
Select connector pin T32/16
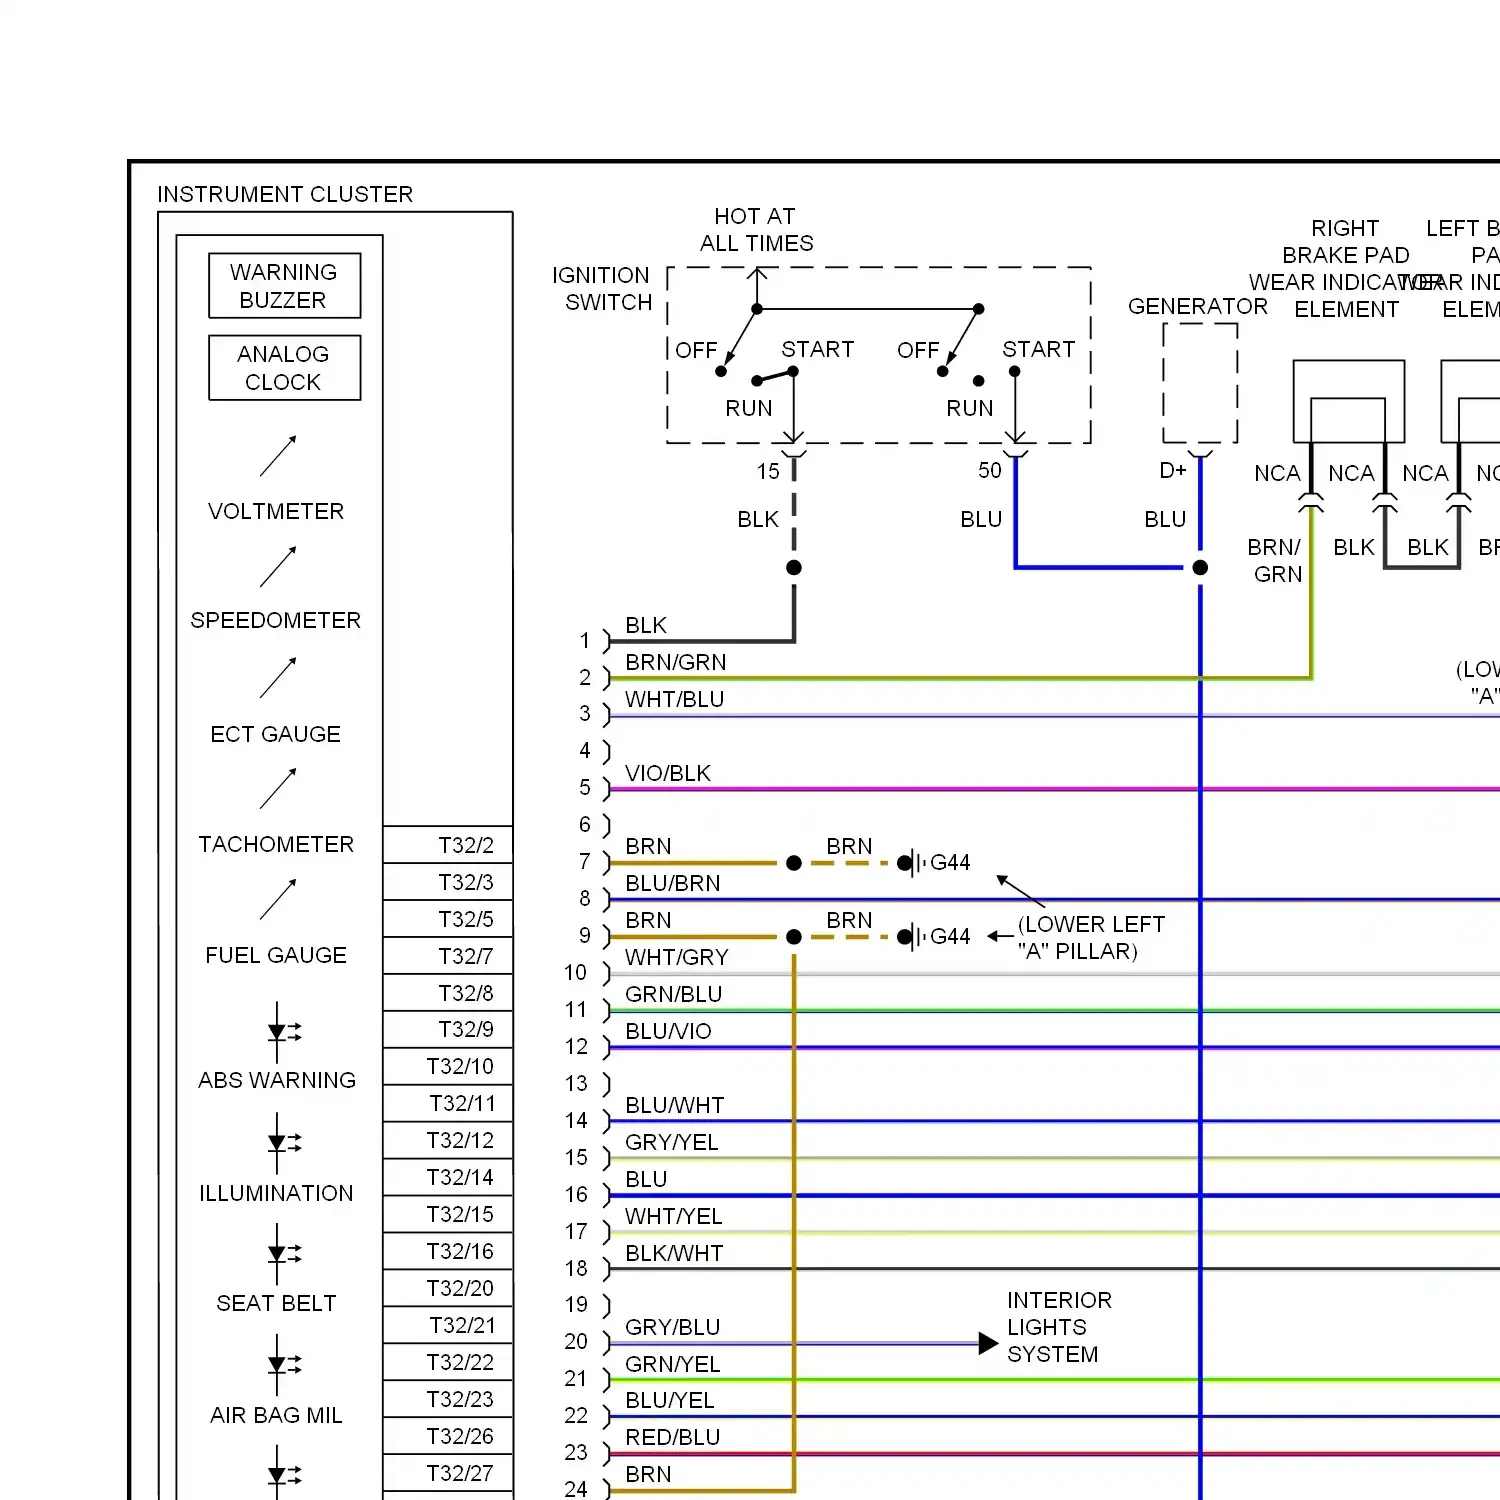(x=448, y=1251)
